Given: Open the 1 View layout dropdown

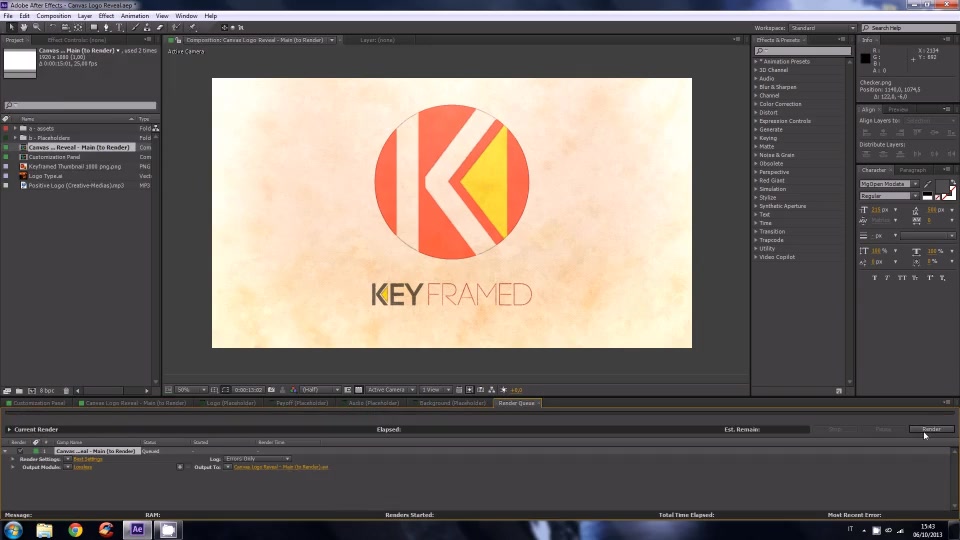Looking at the screenshot, I should click(x=436, y=390).
